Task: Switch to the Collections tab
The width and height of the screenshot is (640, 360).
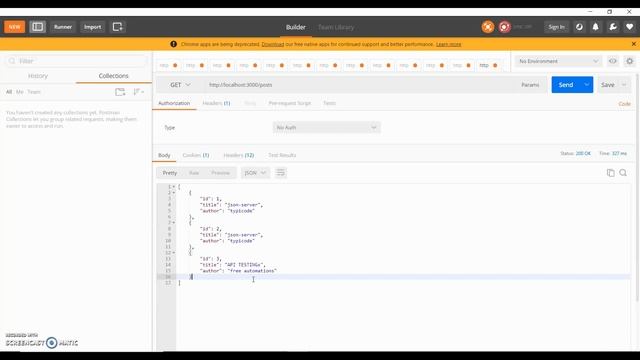Action: point(113,76)
